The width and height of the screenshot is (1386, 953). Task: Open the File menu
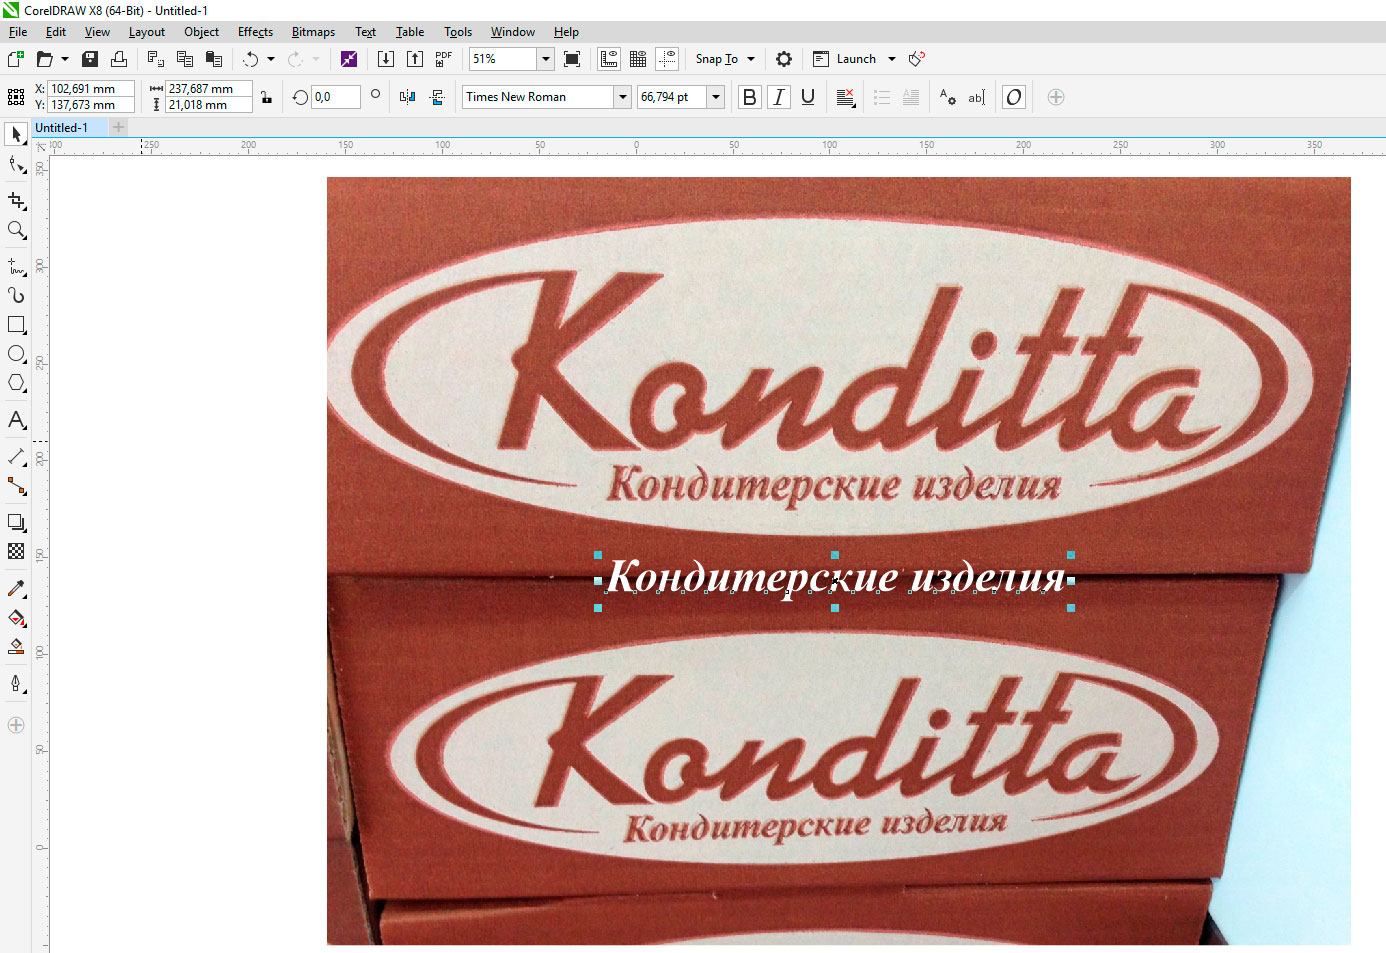tap(18, 32)
